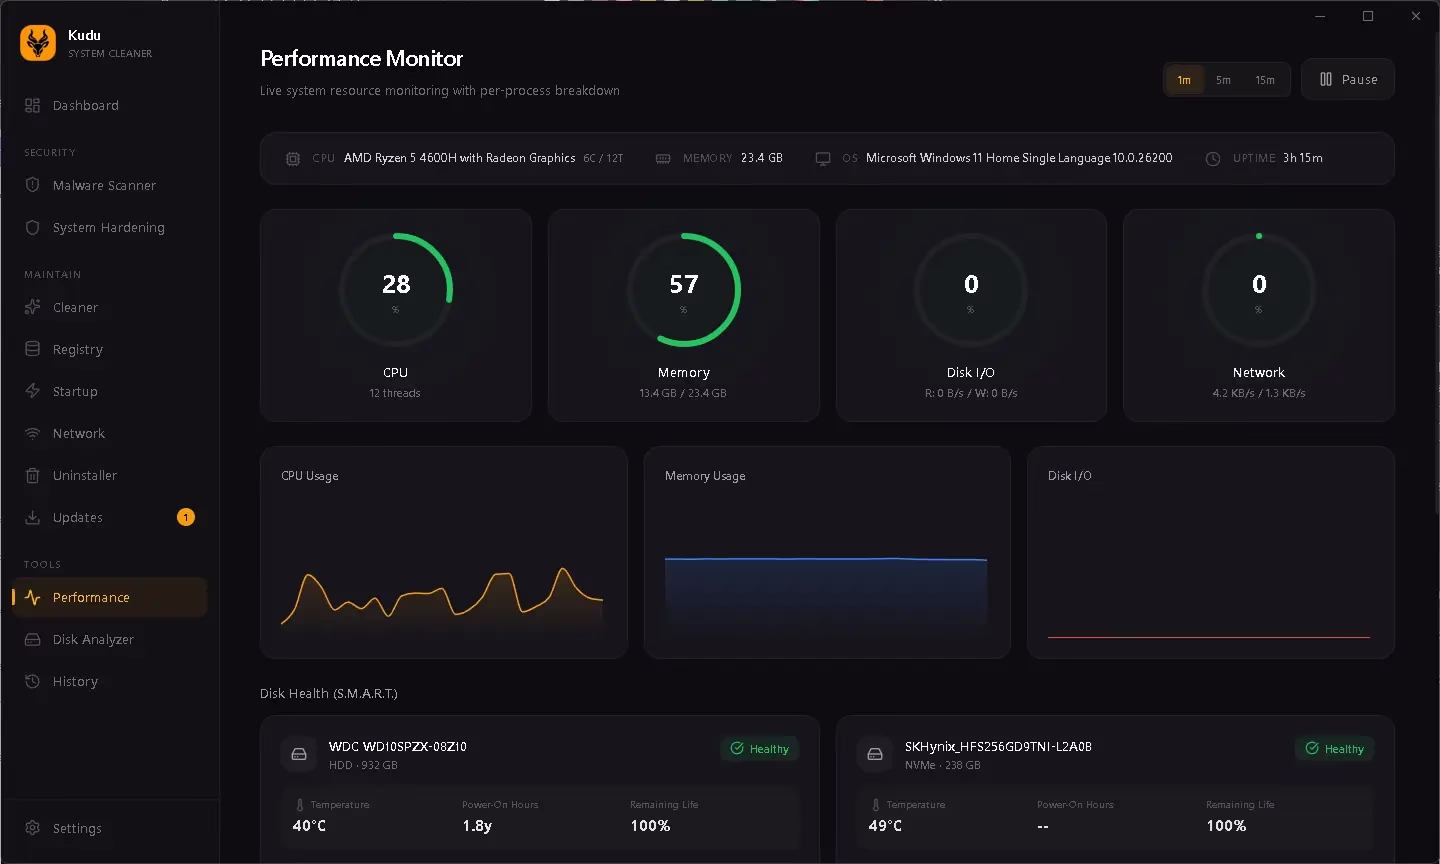Screen dimensions: 1440x864
Task: Open Uninstaller trash icon
Action: (x=32, y=475)
